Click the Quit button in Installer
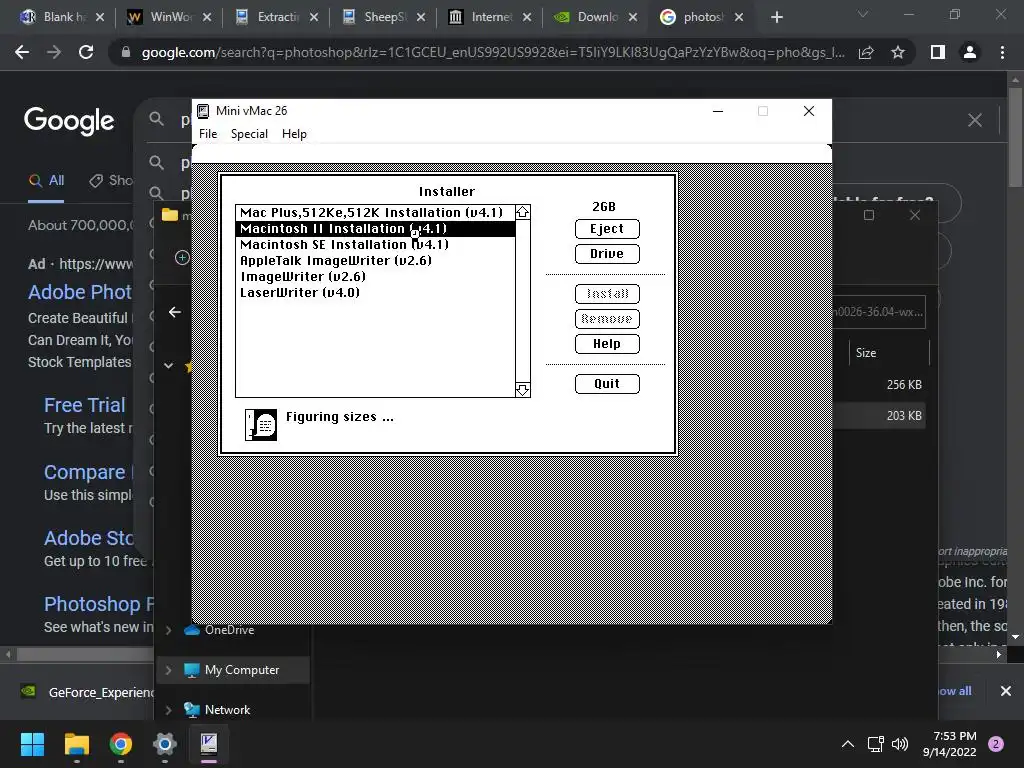 607,383
